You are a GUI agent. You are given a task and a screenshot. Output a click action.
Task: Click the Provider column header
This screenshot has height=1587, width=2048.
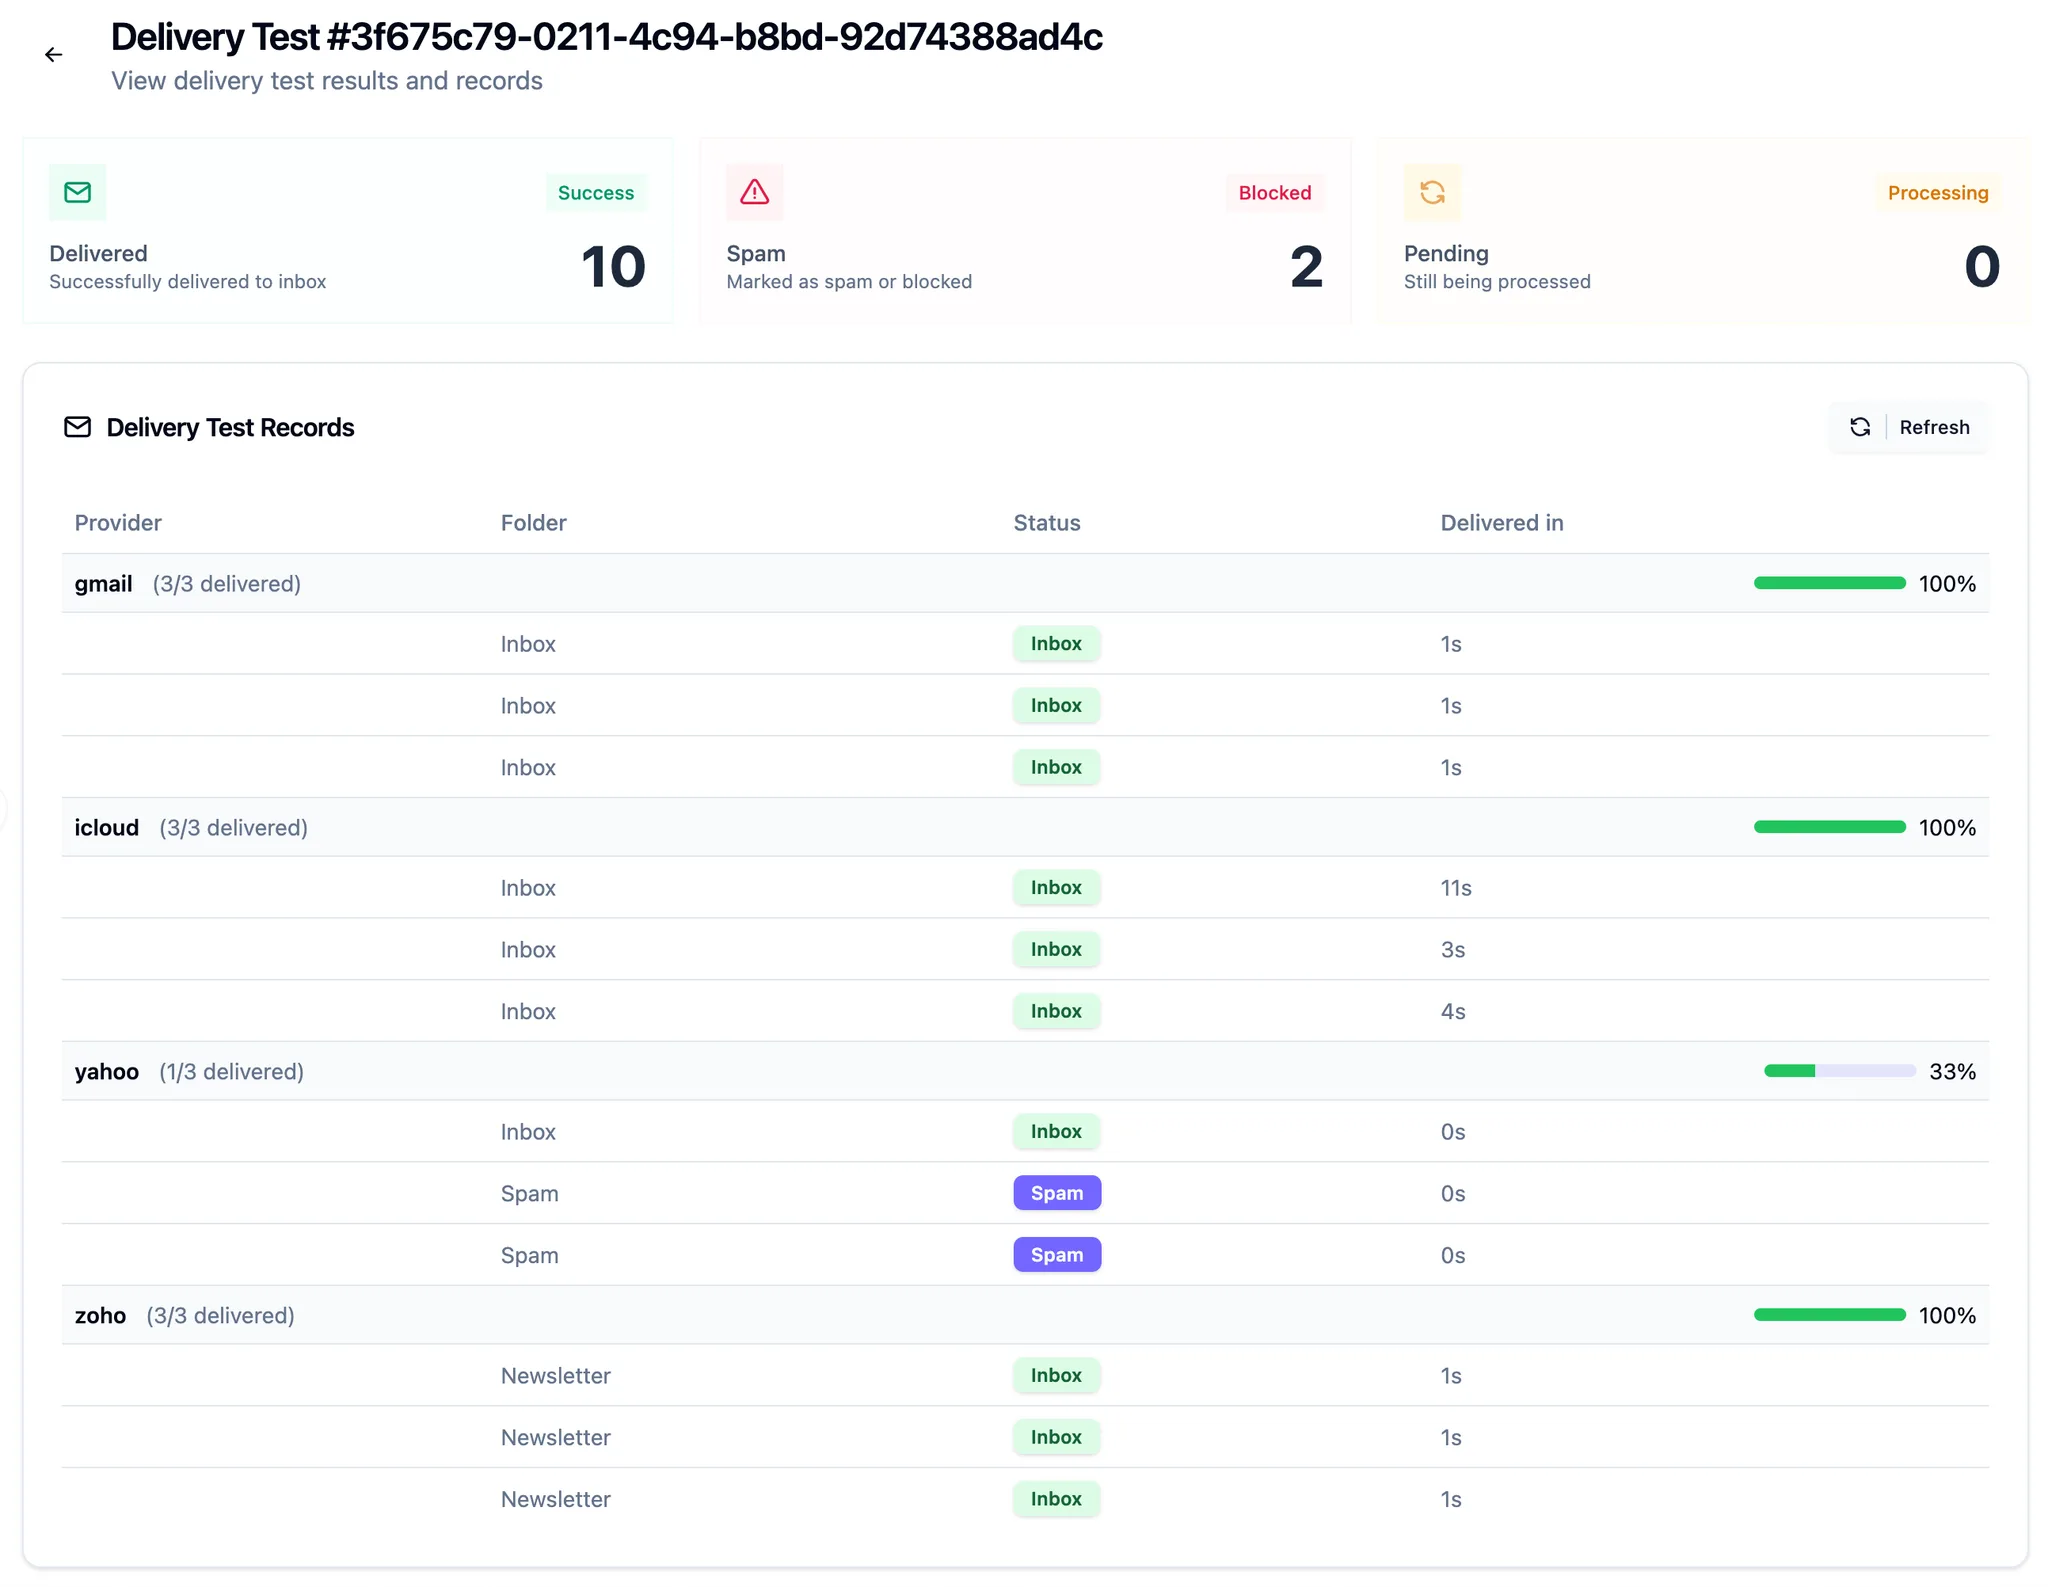118,523
